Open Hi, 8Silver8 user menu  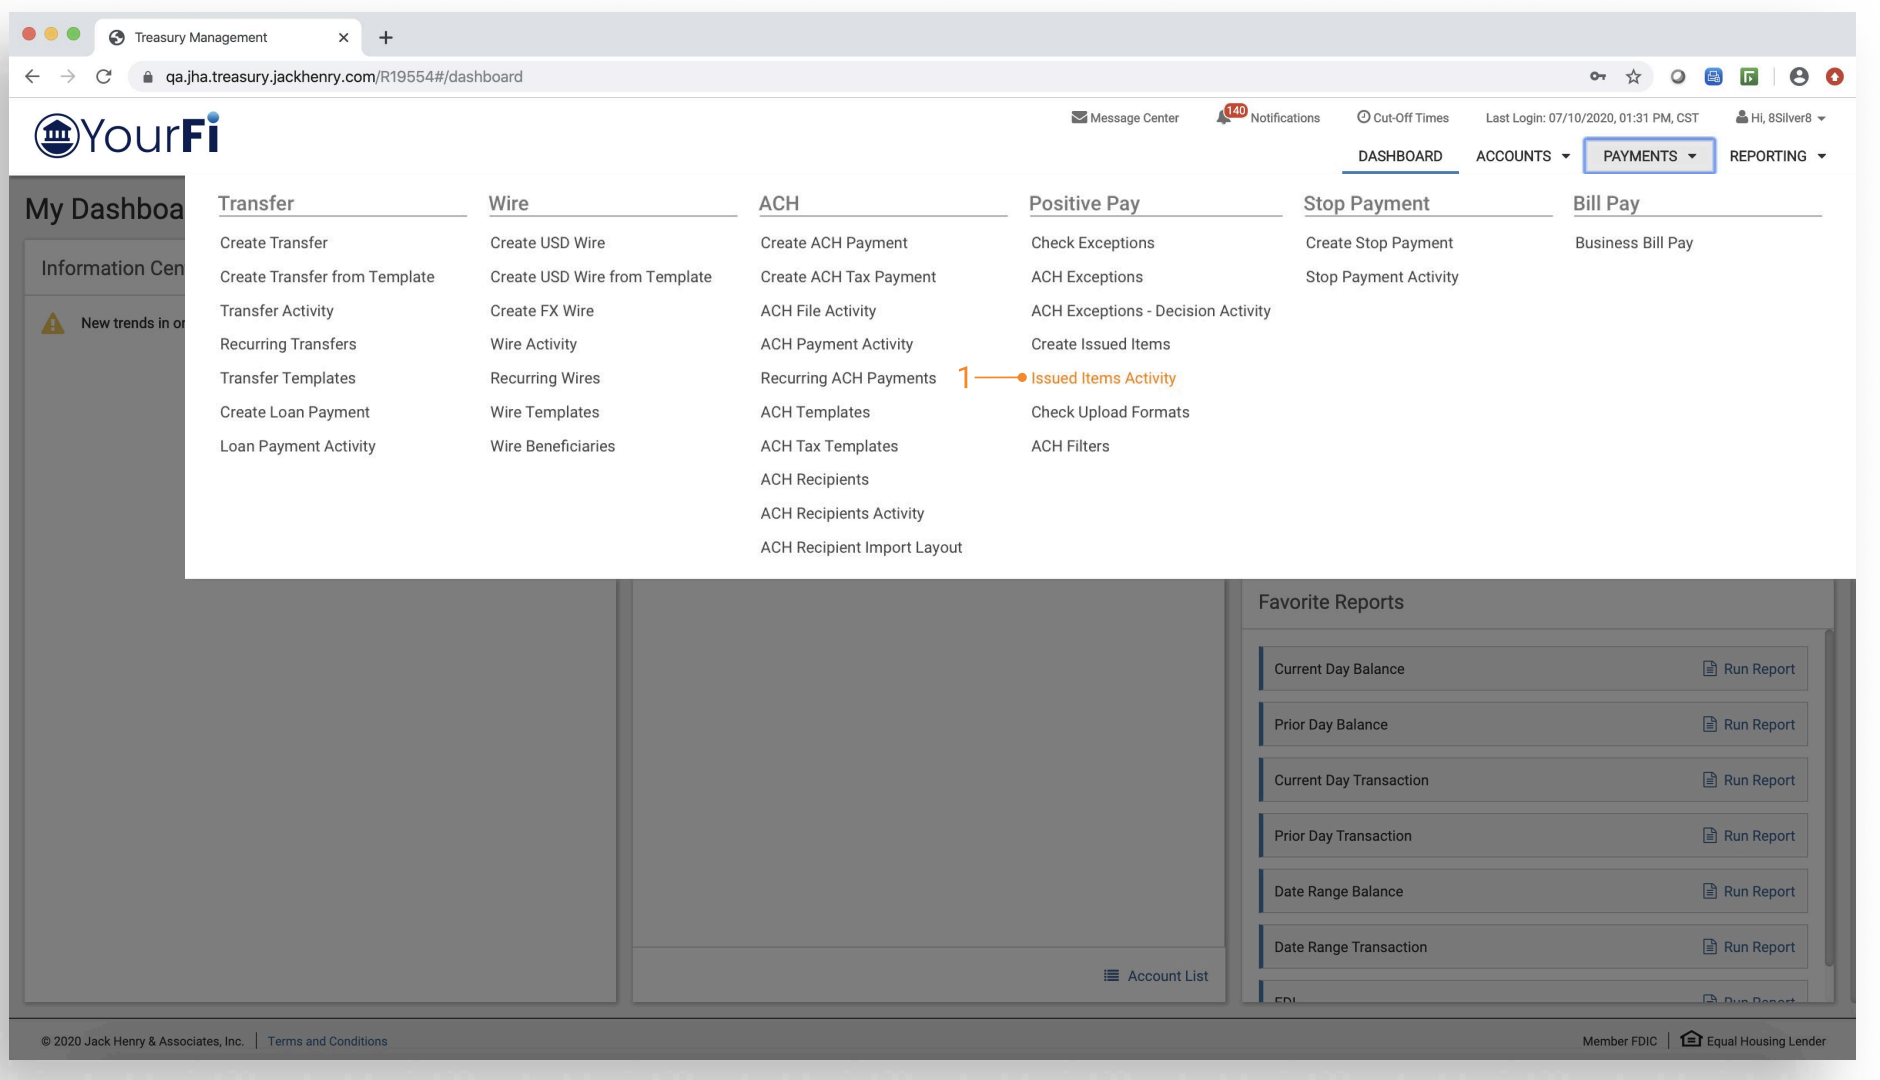click(x=1781, y=118)
